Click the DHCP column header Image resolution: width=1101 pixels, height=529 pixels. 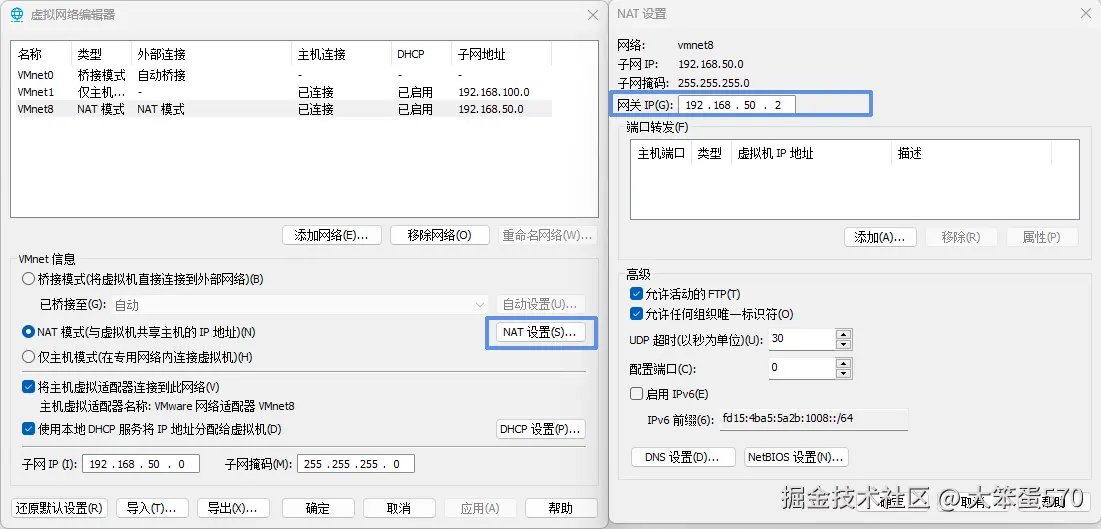click(x=421, y=54)
